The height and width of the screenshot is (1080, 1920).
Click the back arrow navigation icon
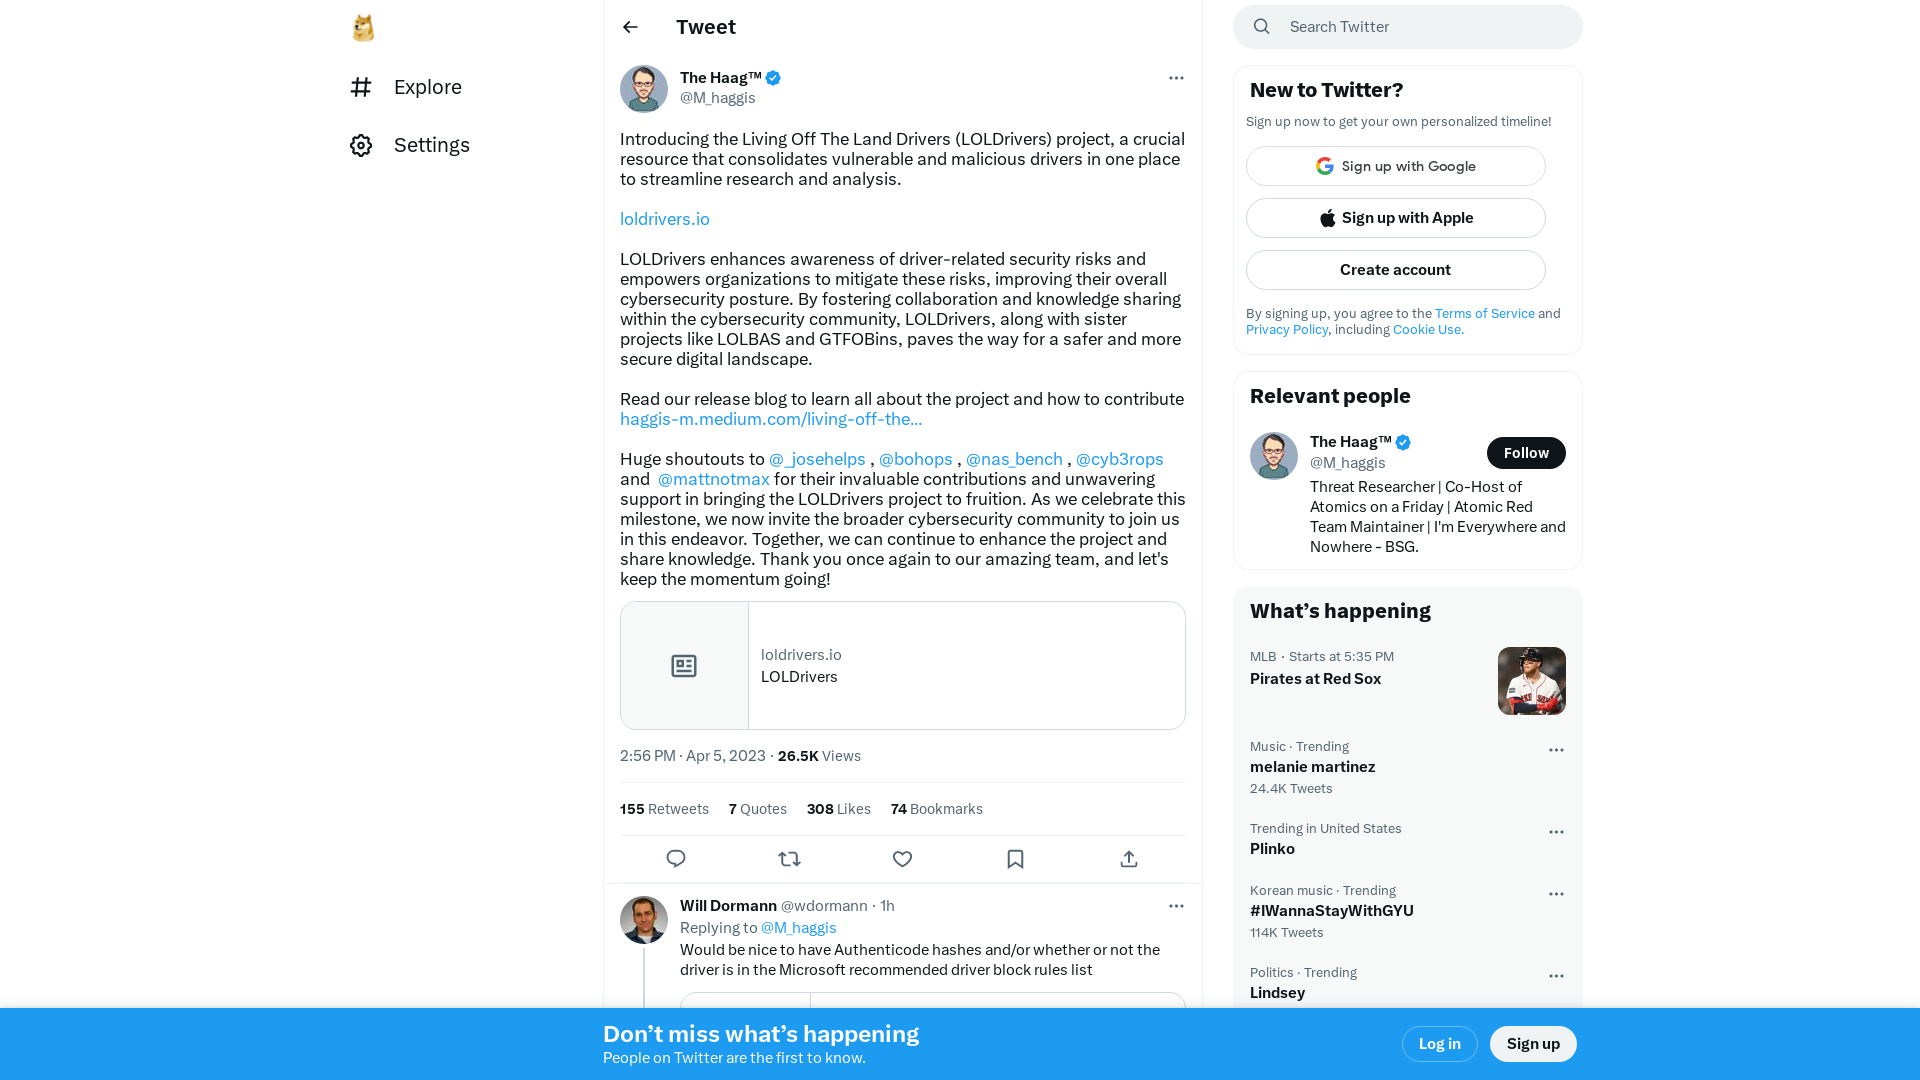coord(630,26)
